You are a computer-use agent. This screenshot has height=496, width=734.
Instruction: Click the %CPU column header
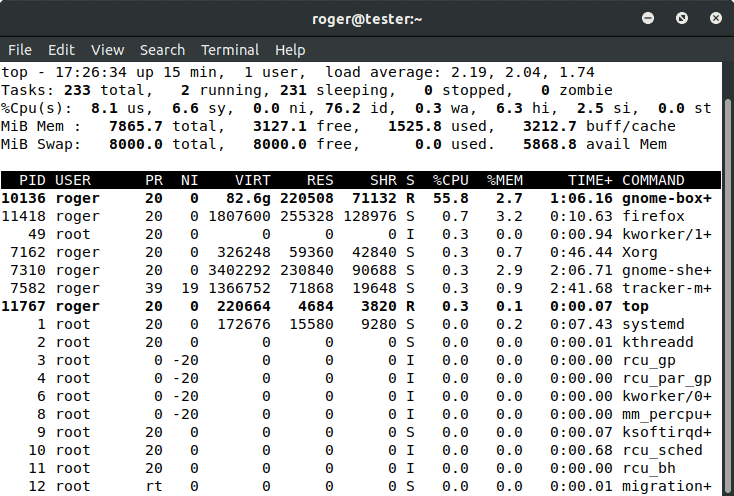tap(451, 180)
